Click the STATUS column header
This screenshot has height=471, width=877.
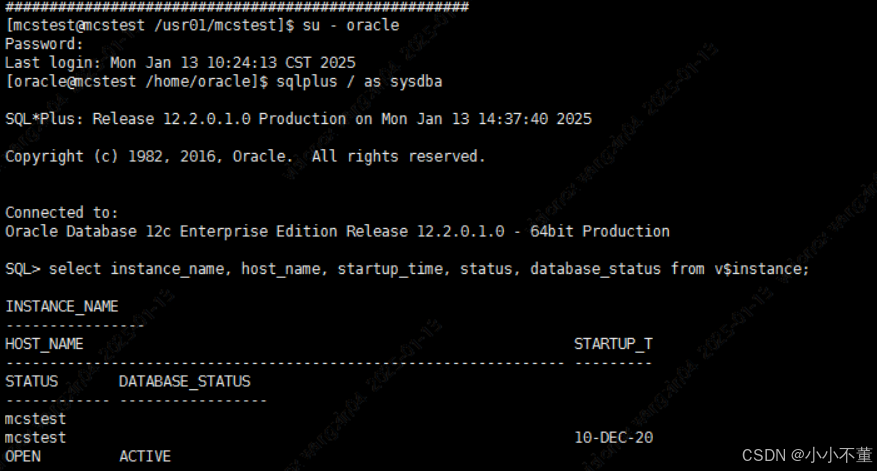point(31,381)
